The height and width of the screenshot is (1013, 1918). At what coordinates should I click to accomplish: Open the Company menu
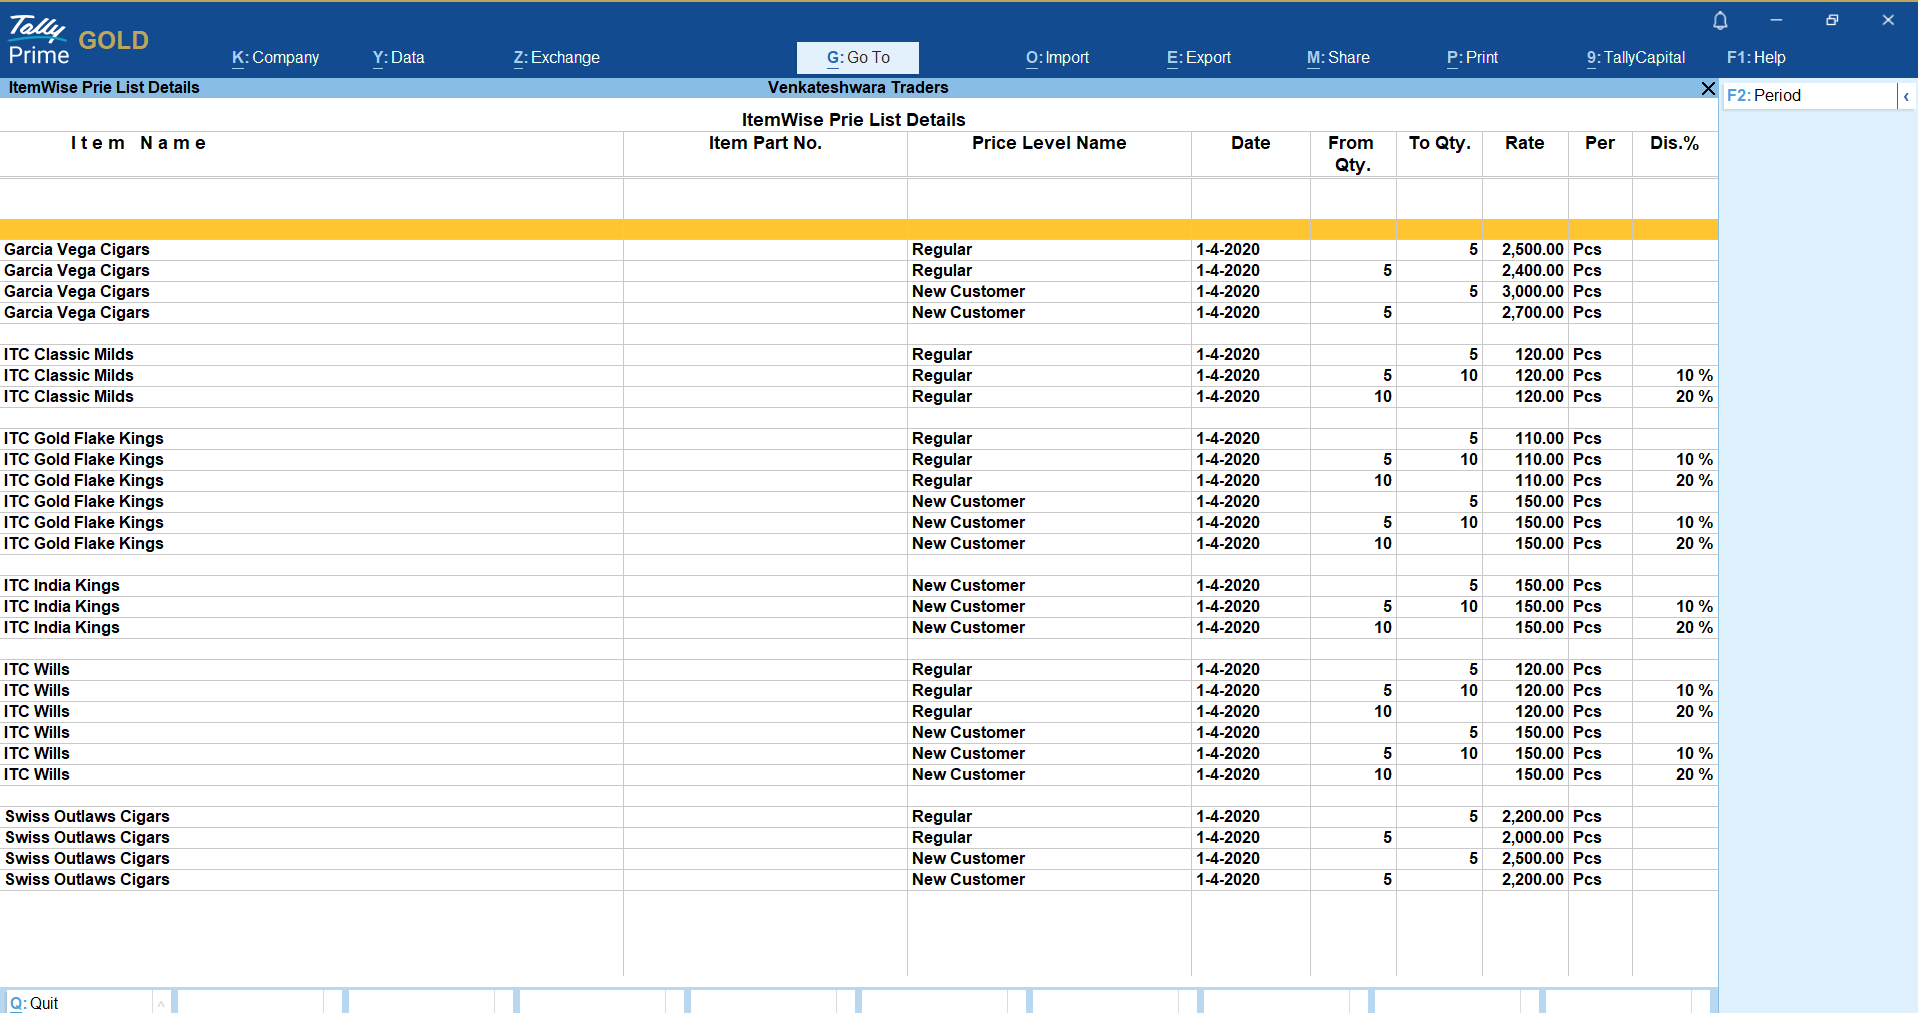pyautogui.click(x=275, y=58)
